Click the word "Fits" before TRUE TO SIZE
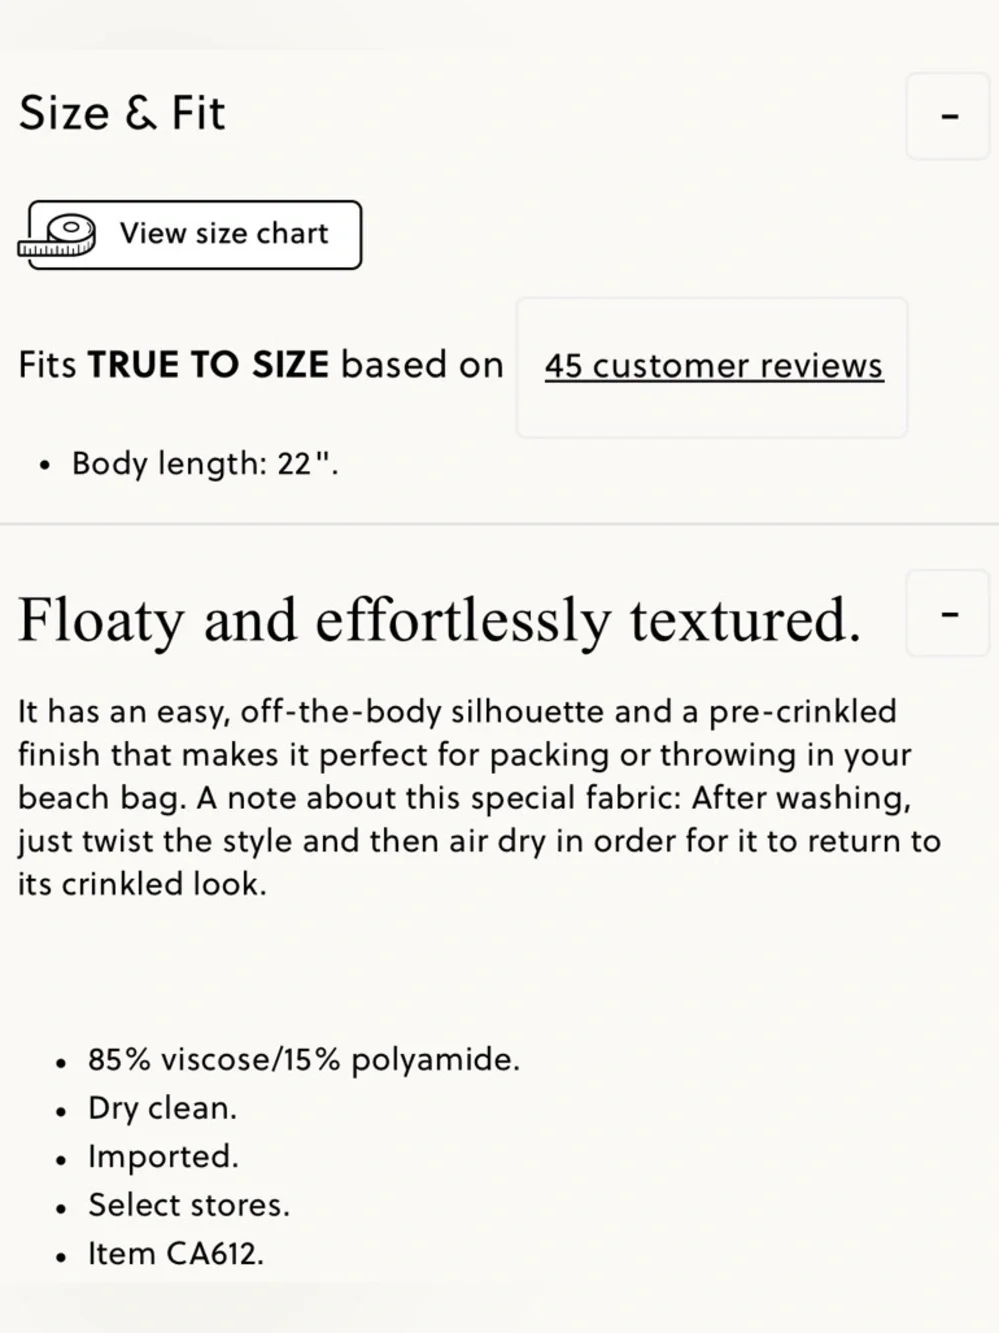This screenshot has height=1333, width=999. click(x=47, y=365)
